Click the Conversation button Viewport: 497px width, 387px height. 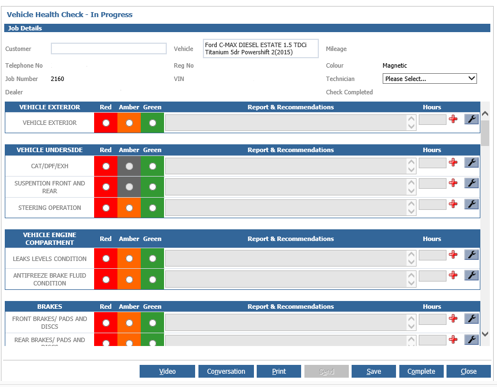pyautogui.click(x=226, y=371)
